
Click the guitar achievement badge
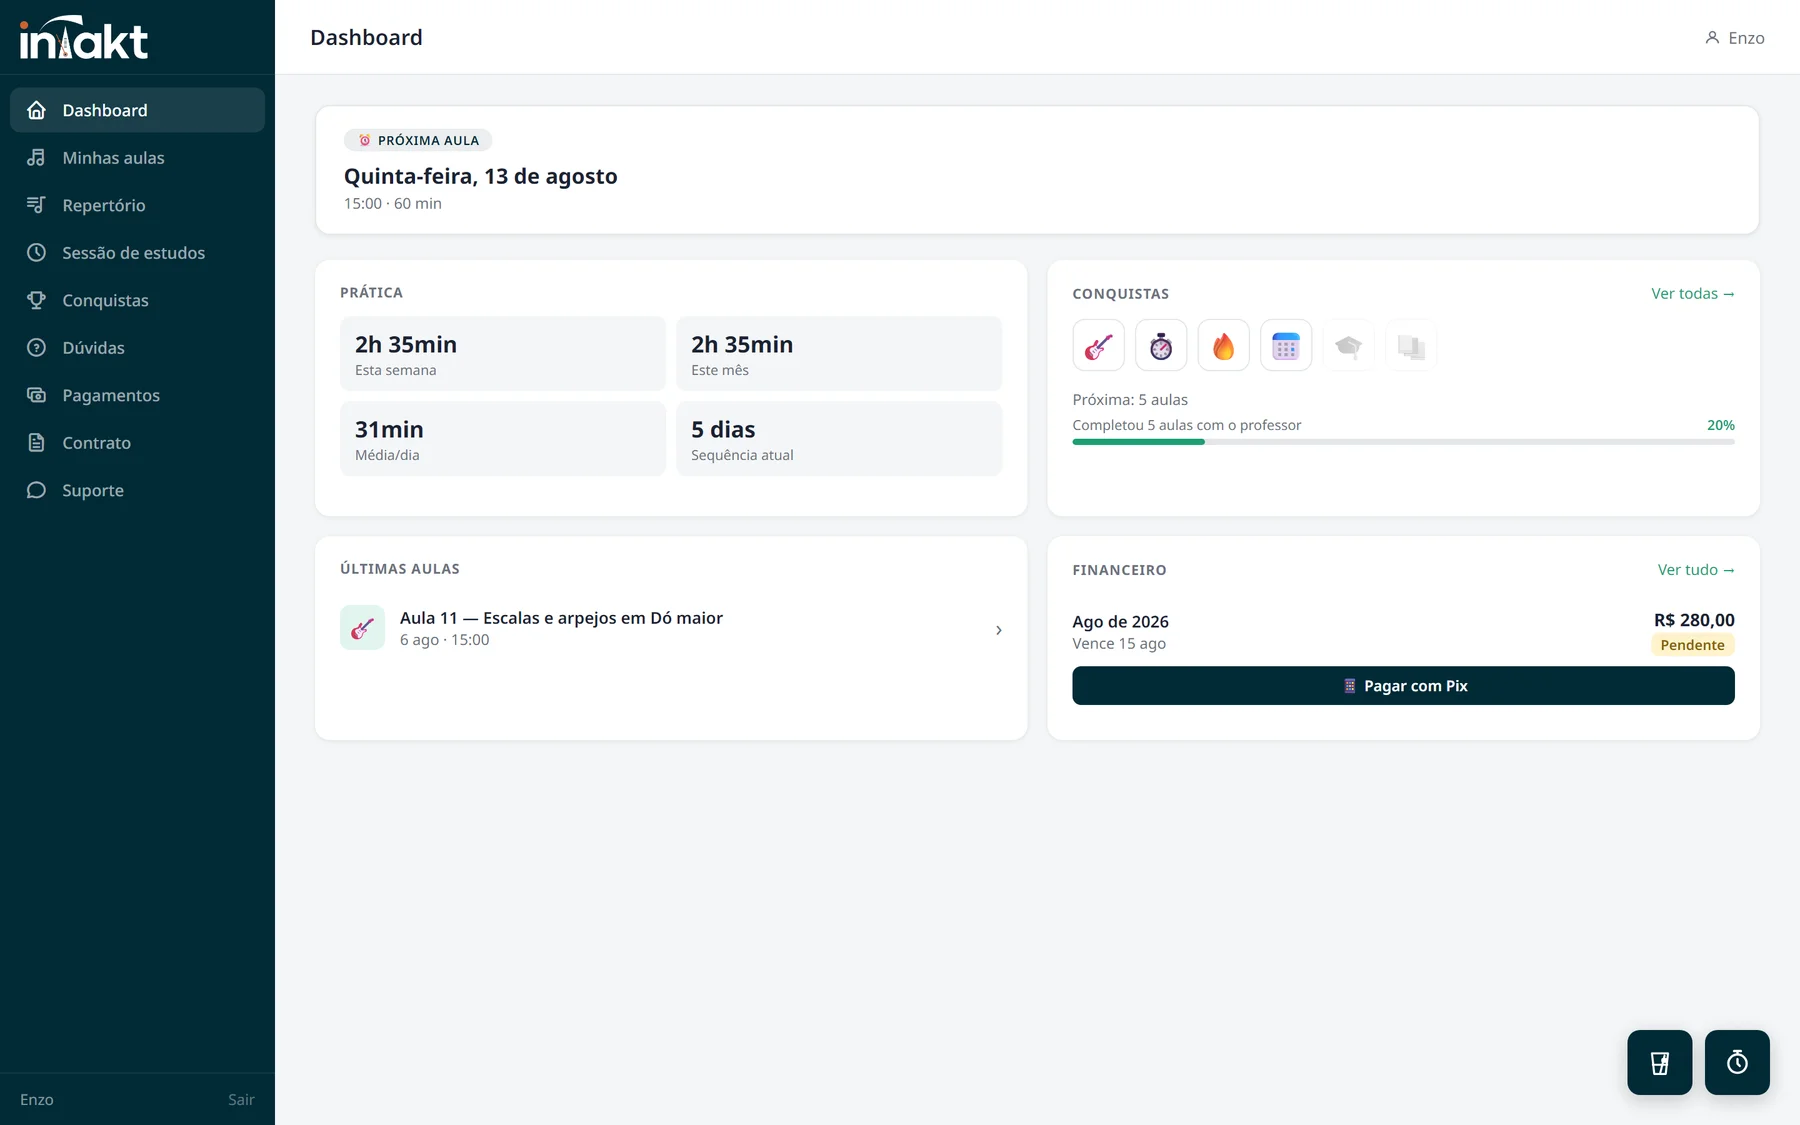1098,346
